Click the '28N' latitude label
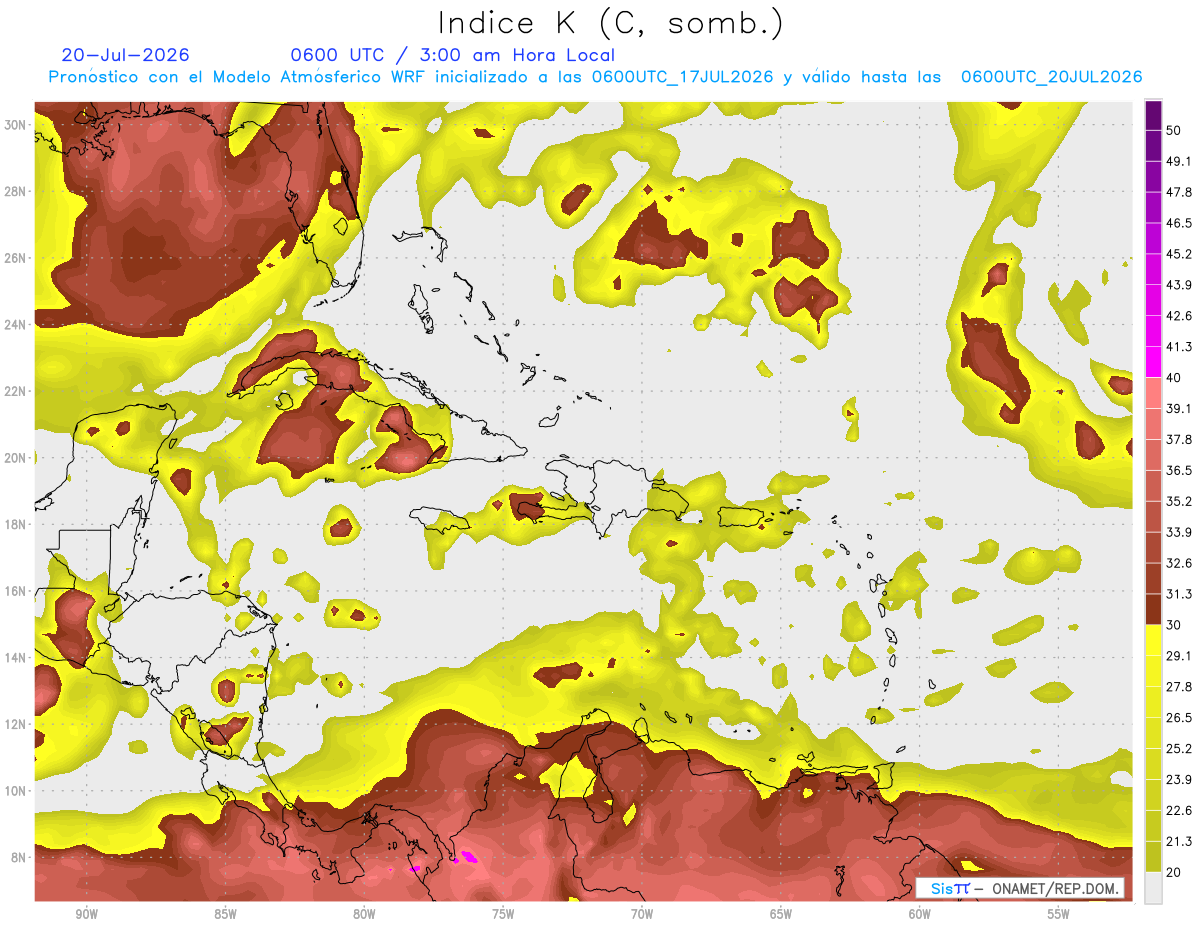The image size is (1200, 927). [15, 191]
